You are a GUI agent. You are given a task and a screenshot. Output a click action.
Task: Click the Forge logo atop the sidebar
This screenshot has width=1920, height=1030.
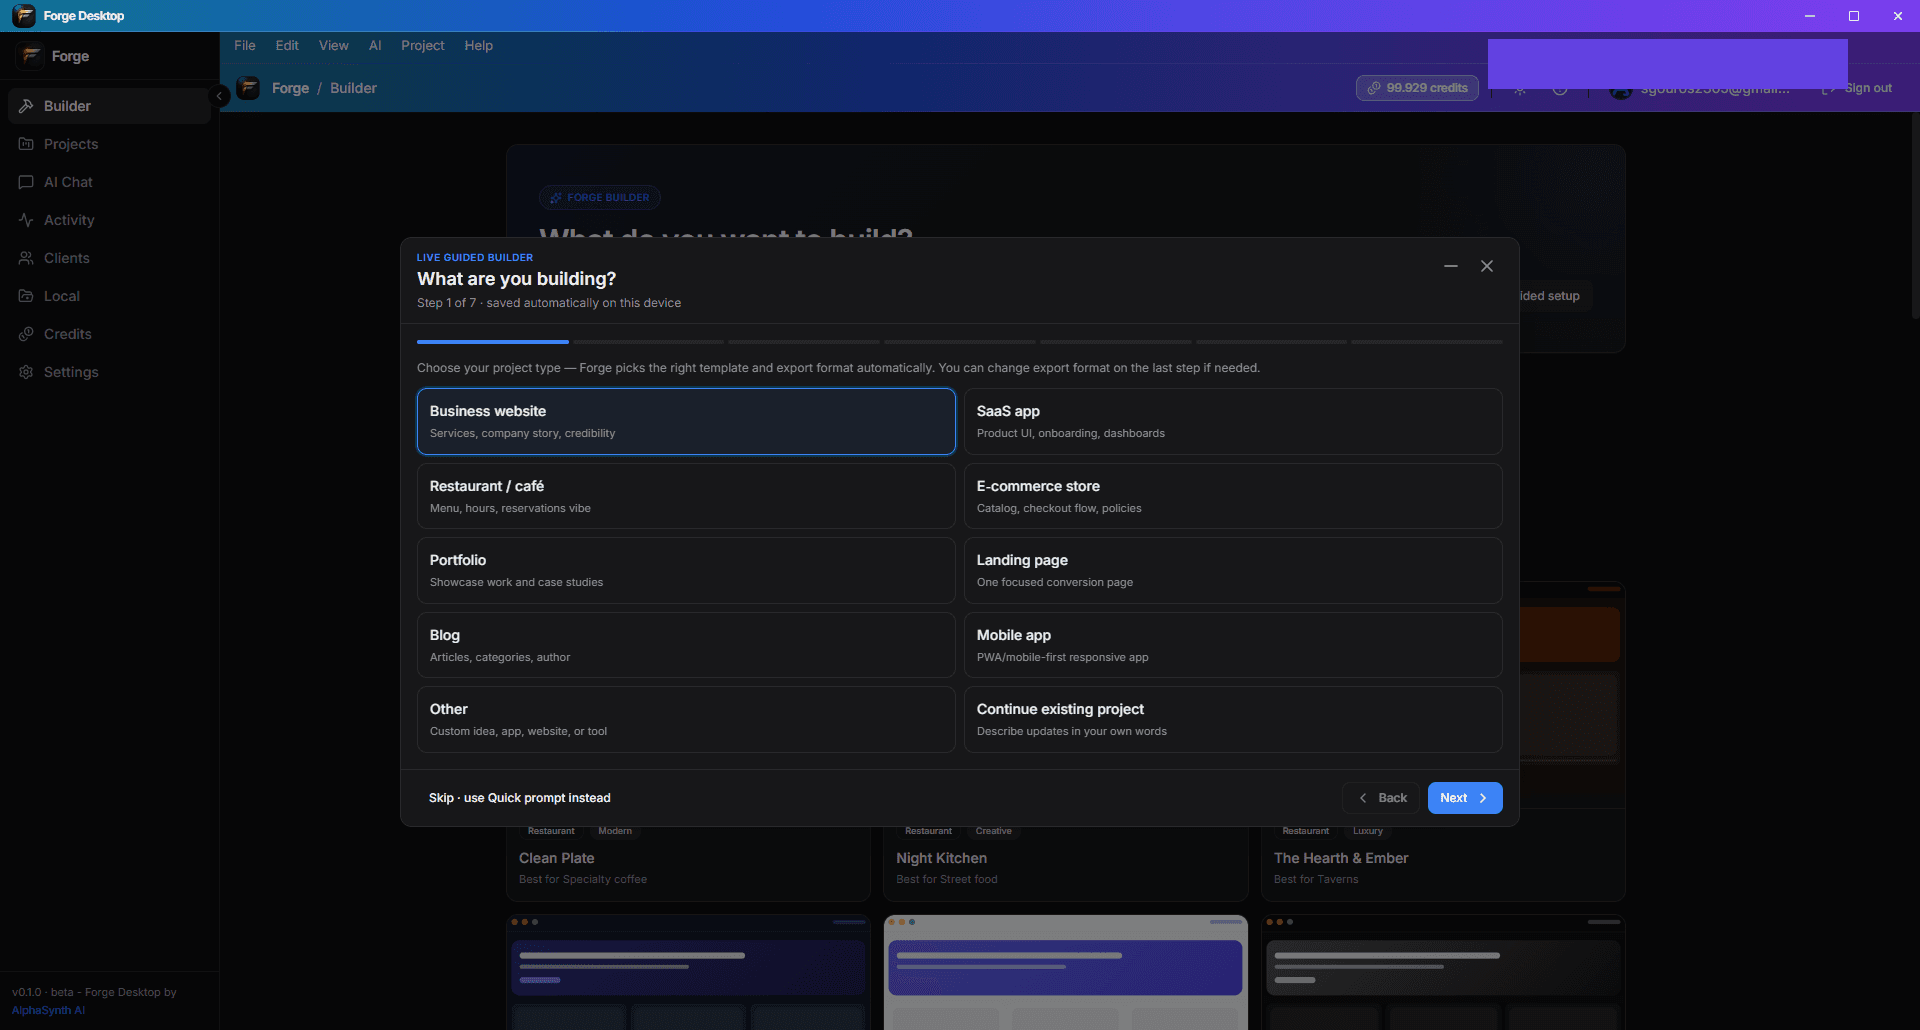point(31,56)
